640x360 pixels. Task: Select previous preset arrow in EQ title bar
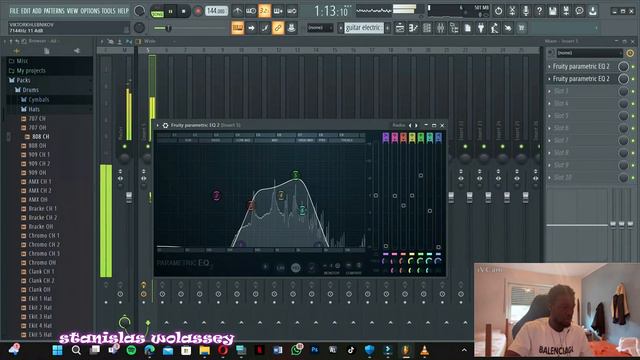pos(411,125)
